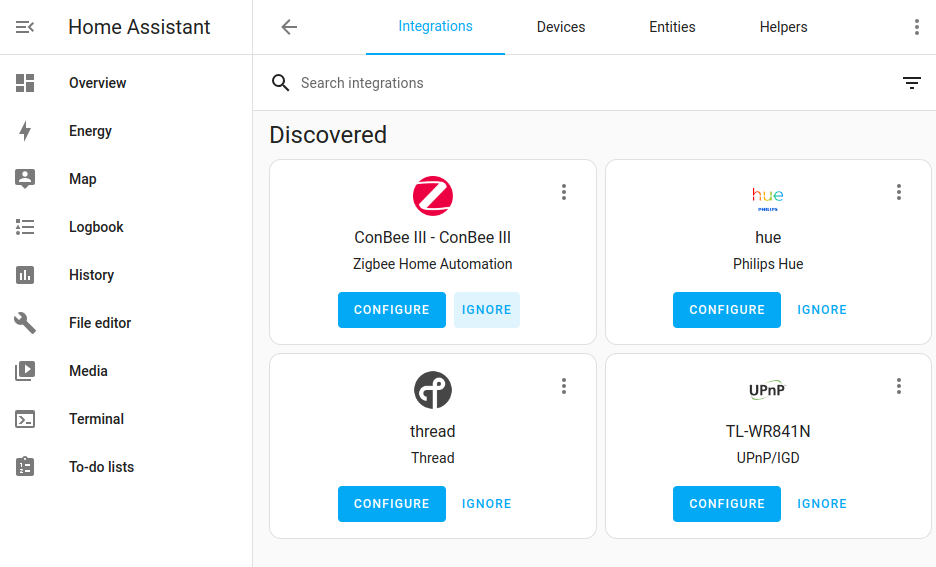Ignore the Philips Hue discovery
936x567 pixels.
(x=822, y=310)
